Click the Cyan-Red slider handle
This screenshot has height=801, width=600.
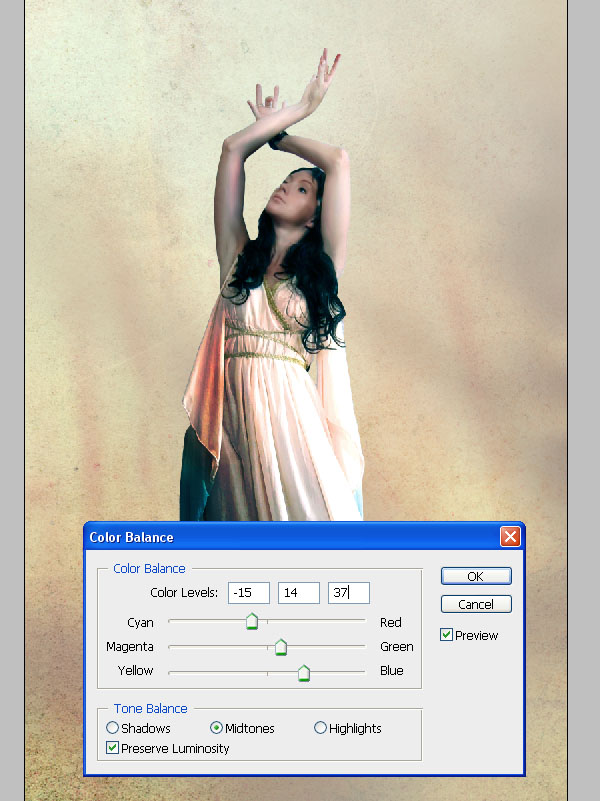point(252,621)
